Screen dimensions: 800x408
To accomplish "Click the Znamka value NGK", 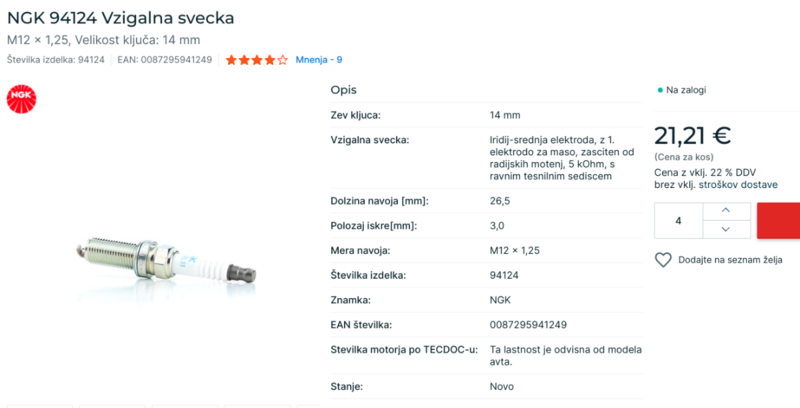I will [x=500, y=300].
